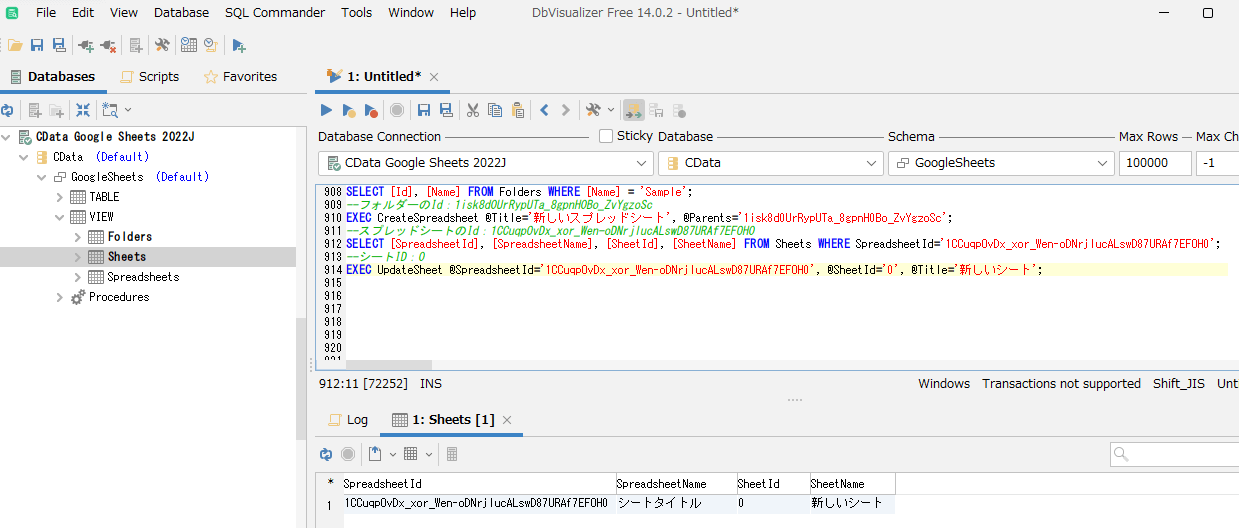The width and height of the screenshot is (1239, 528).
Task: Expand the Procedures tree node
Action: click(60, 297)
